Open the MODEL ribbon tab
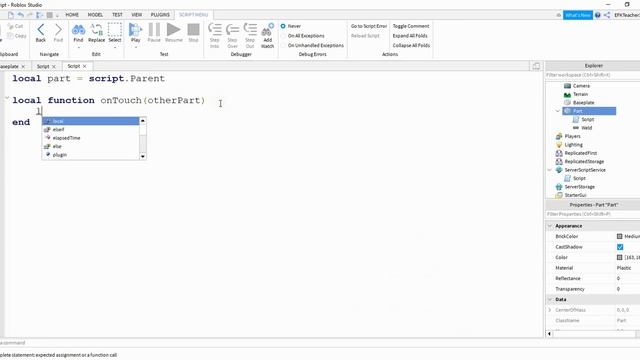640x360 pixels. coord(95,15)
